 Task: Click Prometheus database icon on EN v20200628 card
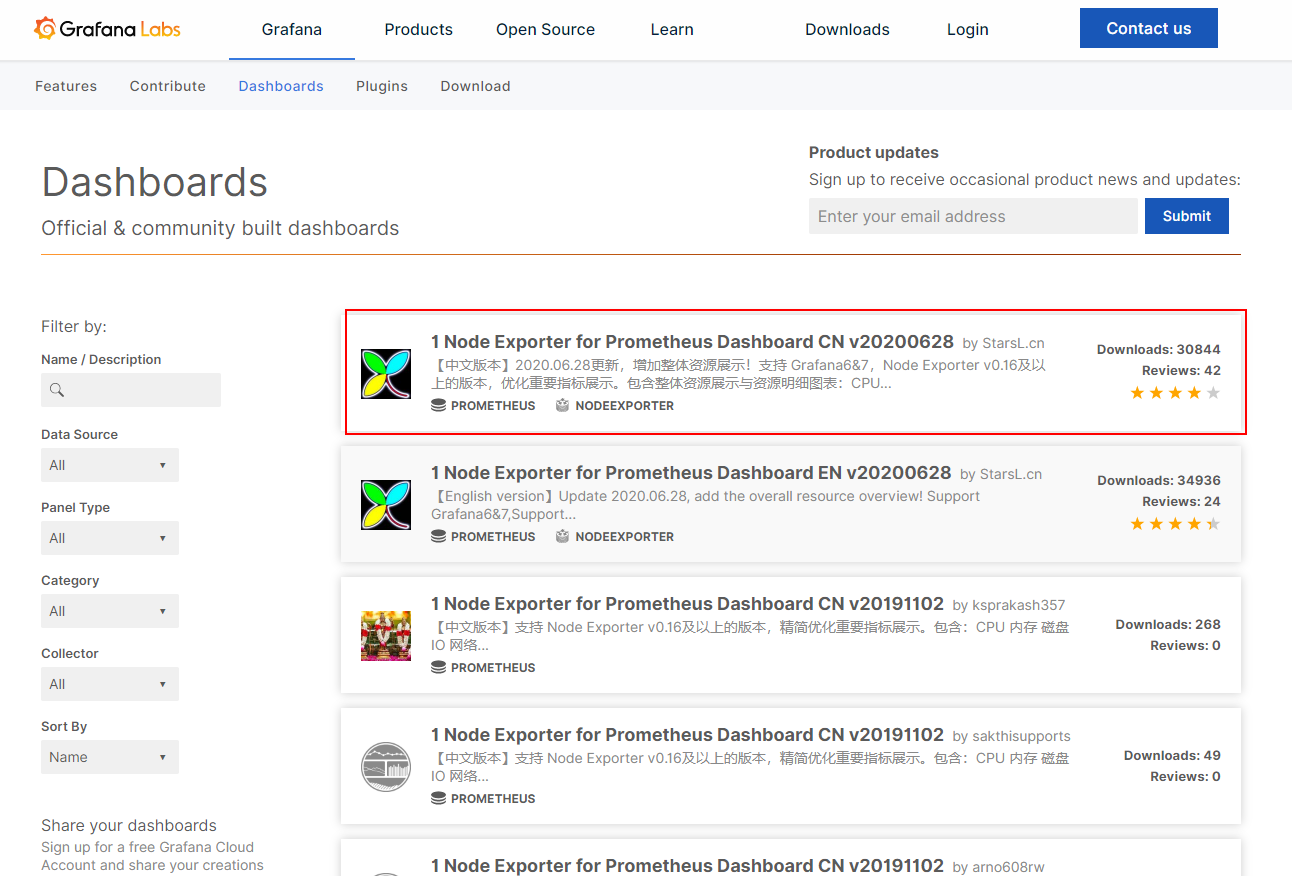coord(438,537)
